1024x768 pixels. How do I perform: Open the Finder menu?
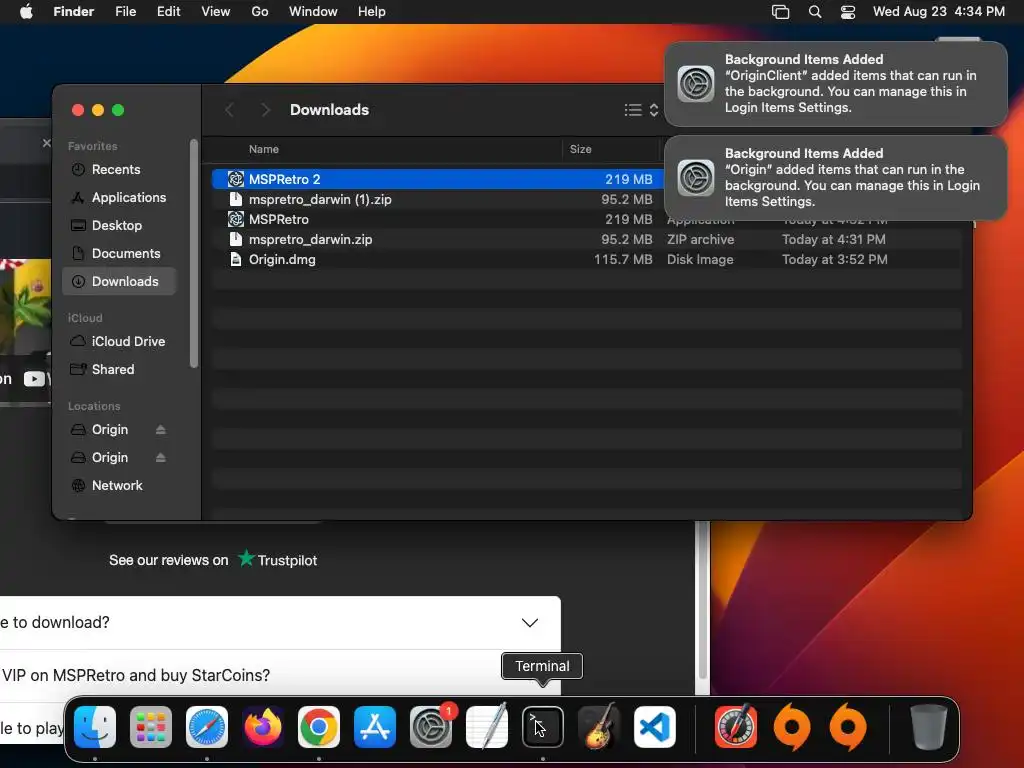point(74,12)
